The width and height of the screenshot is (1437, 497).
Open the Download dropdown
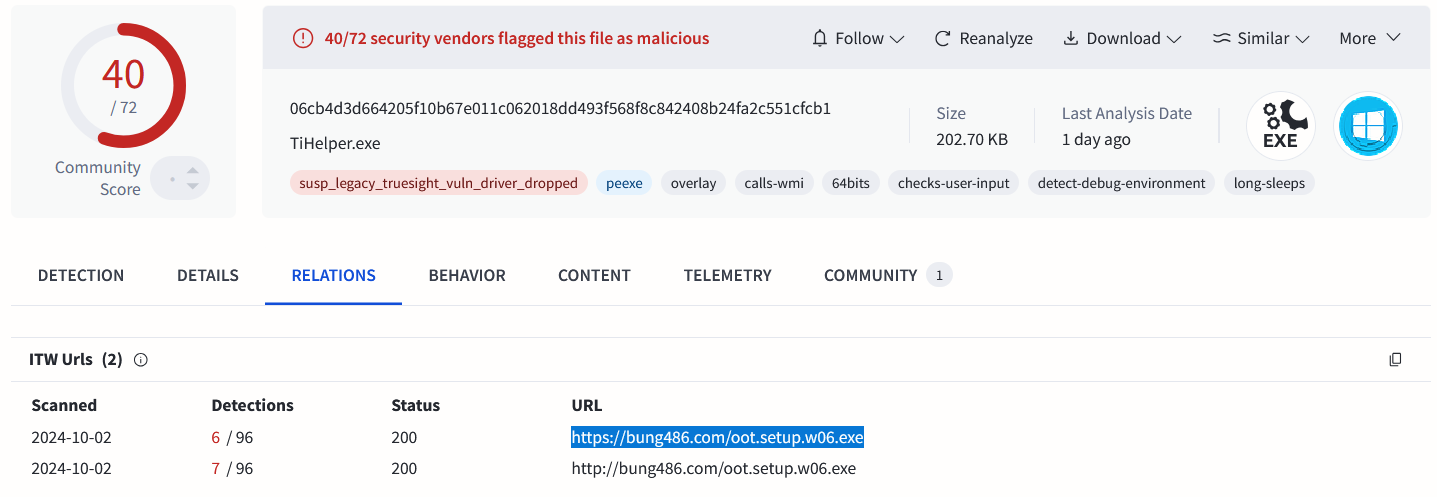tap(1122, 38)
